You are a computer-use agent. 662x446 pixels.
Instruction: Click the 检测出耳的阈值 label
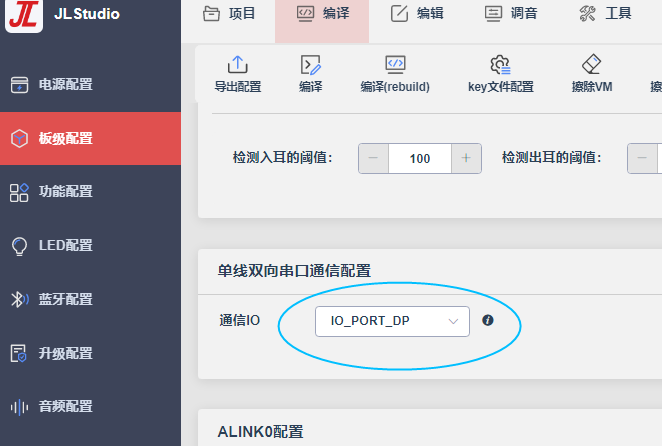(551, 158)
